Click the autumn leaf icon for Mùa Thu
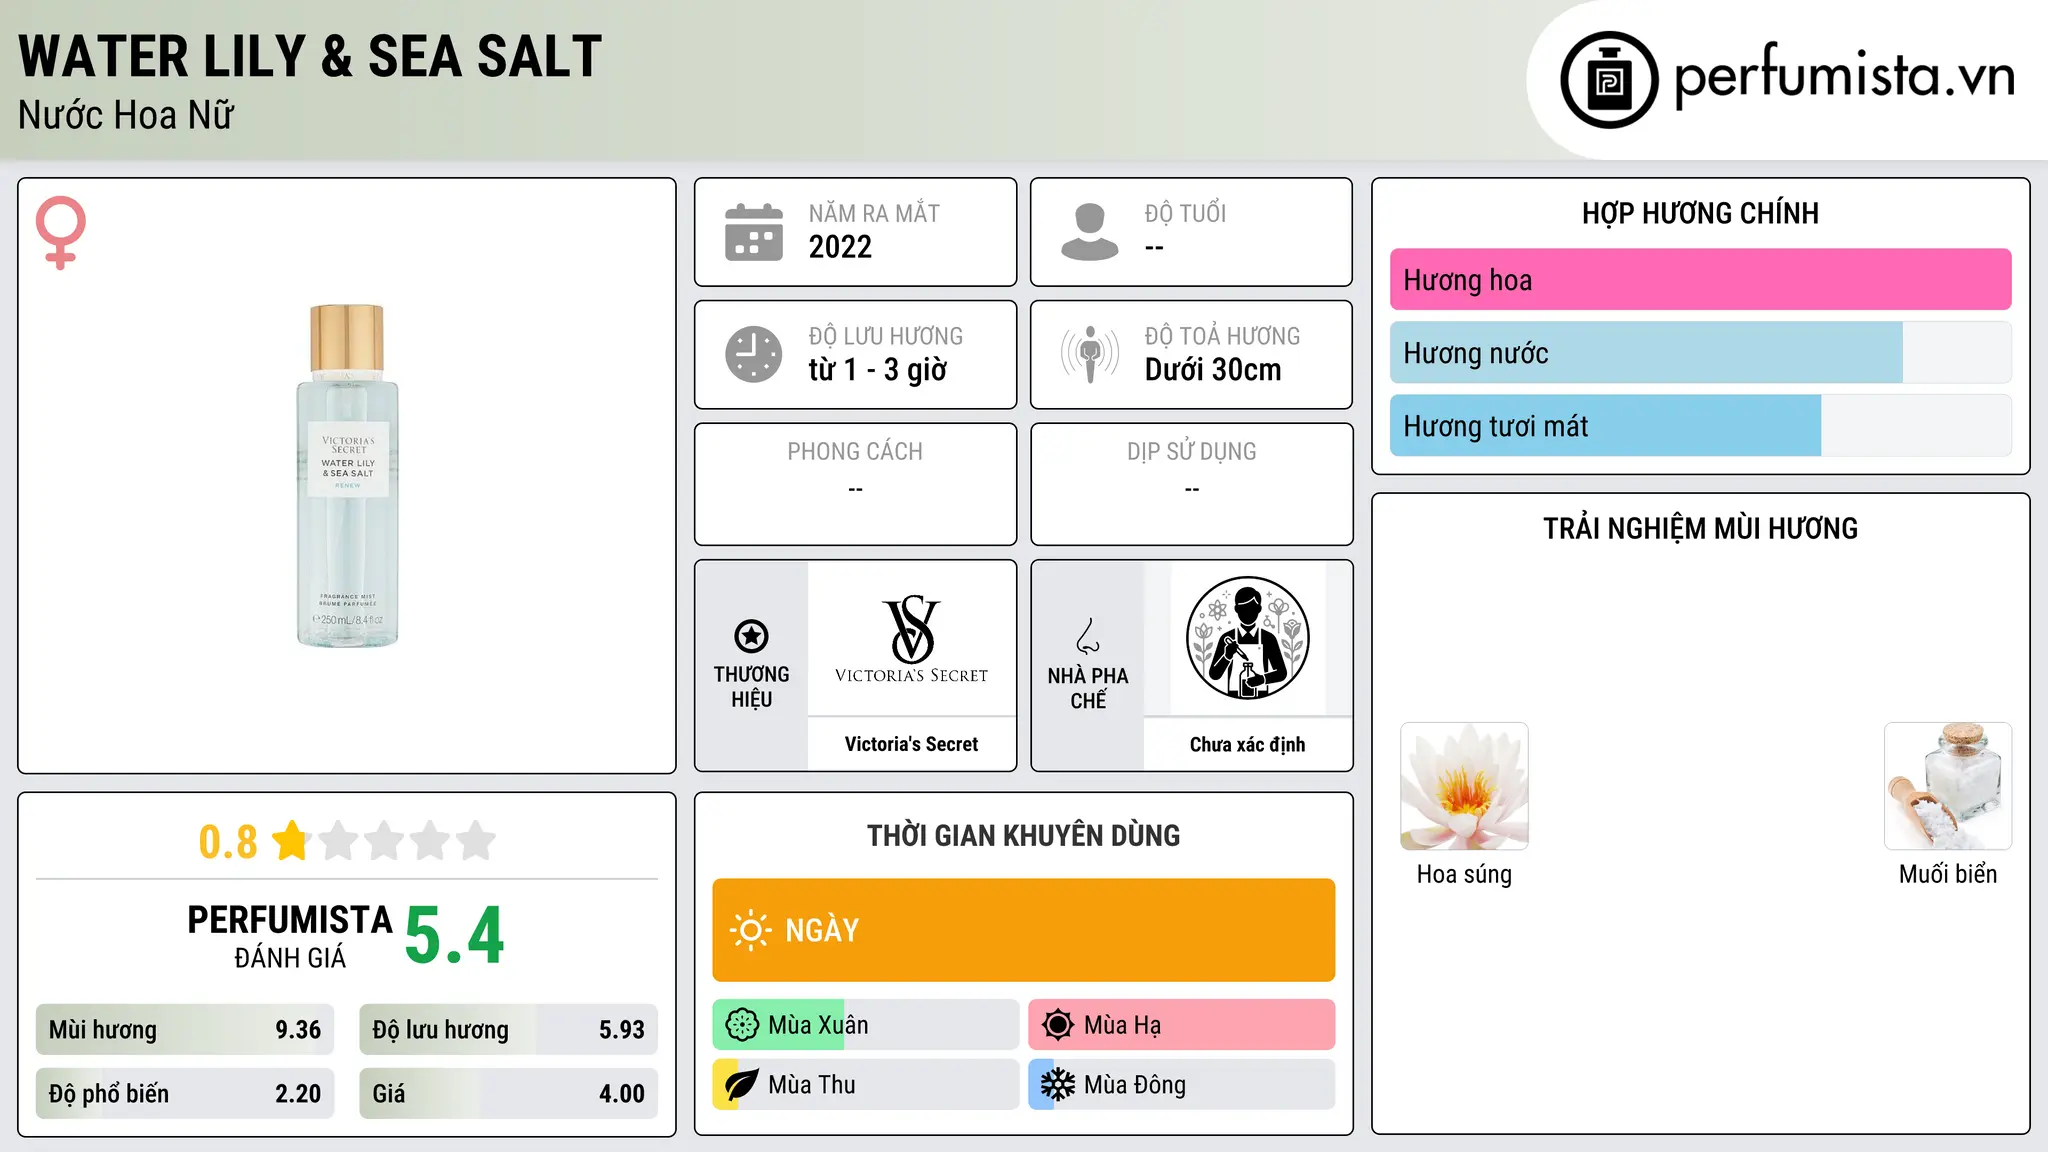The width and height of the screenshot is (2048, 1152). point(742,1085)
